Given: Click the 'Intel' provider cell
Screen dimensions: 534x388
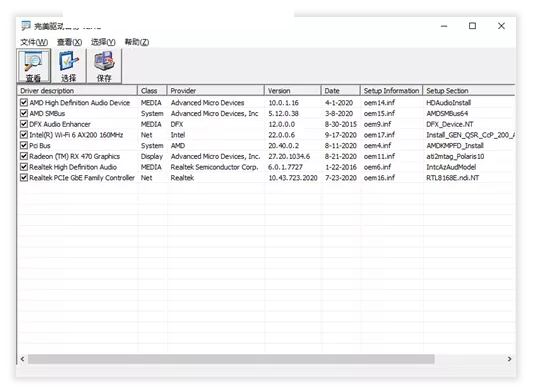Looking at the screenshot, I should pyautogui.click(x=178, y=135).
